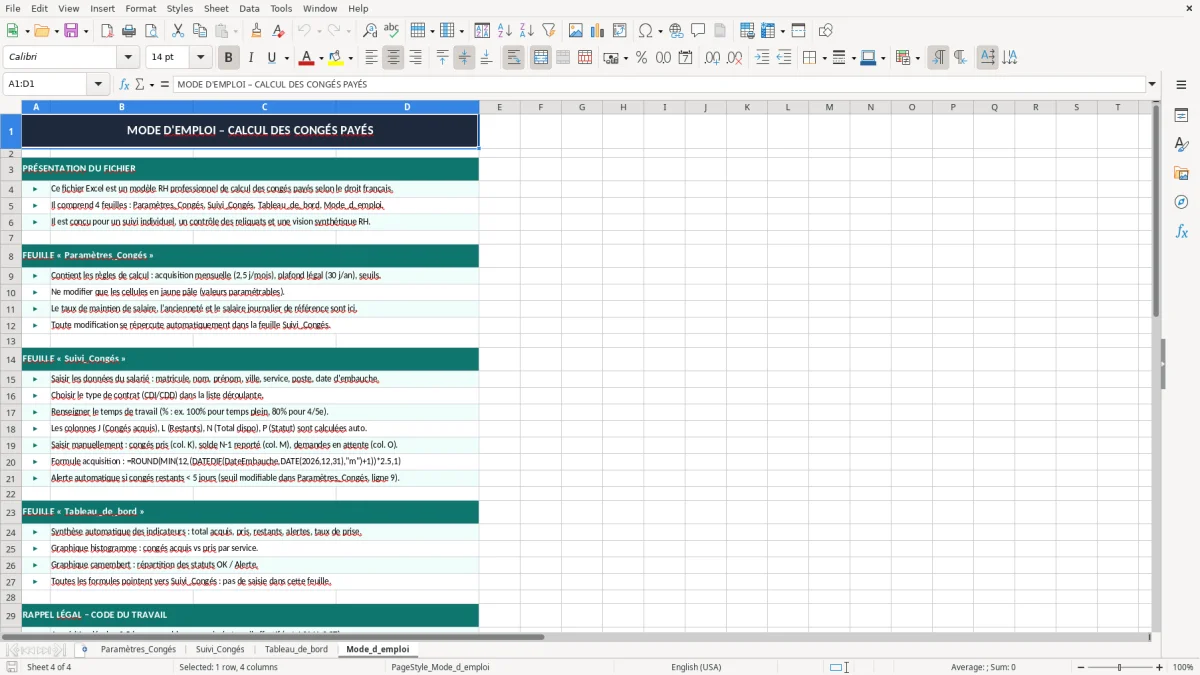Increase the indent

(762, 58)
